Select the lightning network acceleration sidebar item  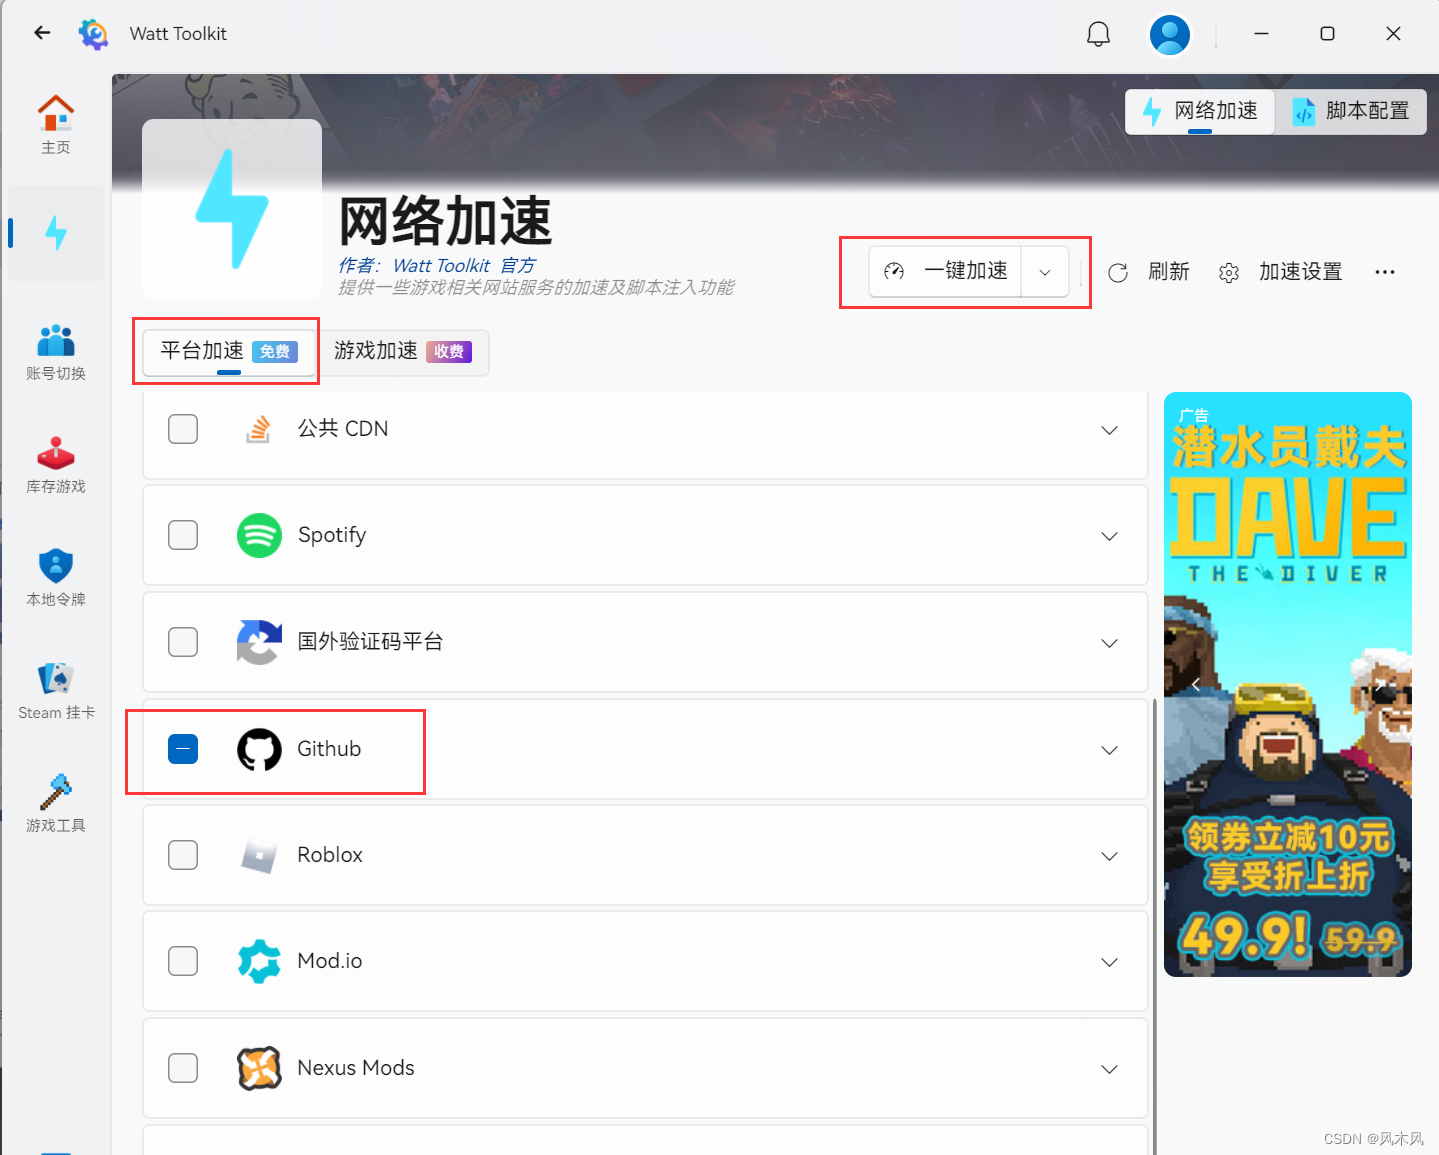click(x=56, y=233)
